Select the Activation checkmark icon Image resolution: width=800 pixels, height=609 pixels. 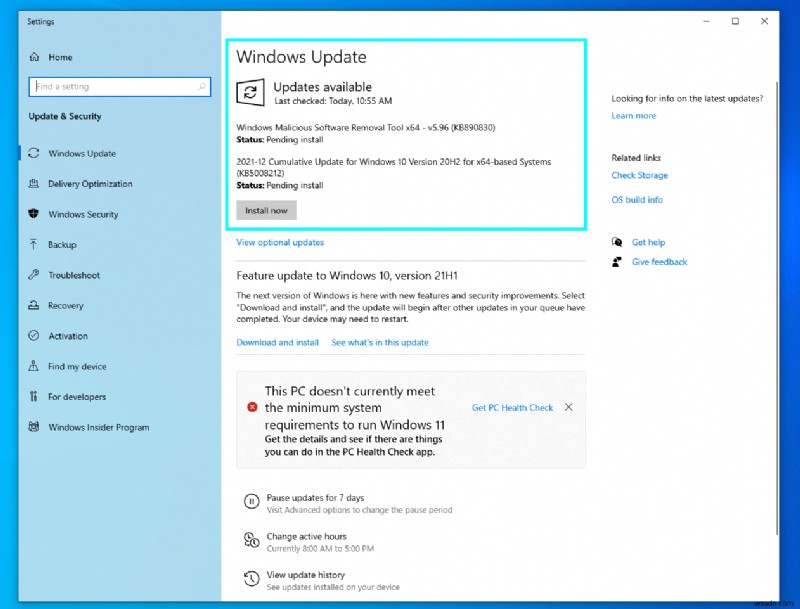click(x=34, y=336)
